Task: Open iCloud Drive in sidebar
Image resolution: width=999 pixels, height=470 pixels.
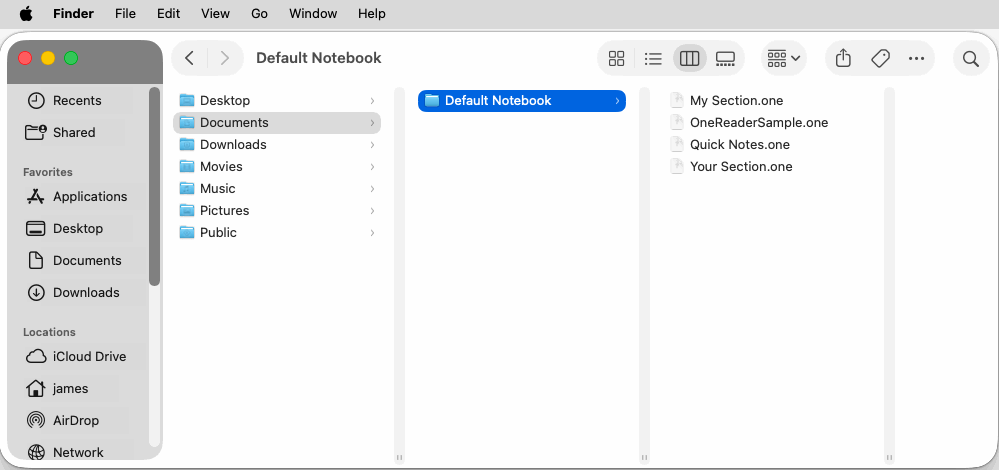Action: pos(89,356)
